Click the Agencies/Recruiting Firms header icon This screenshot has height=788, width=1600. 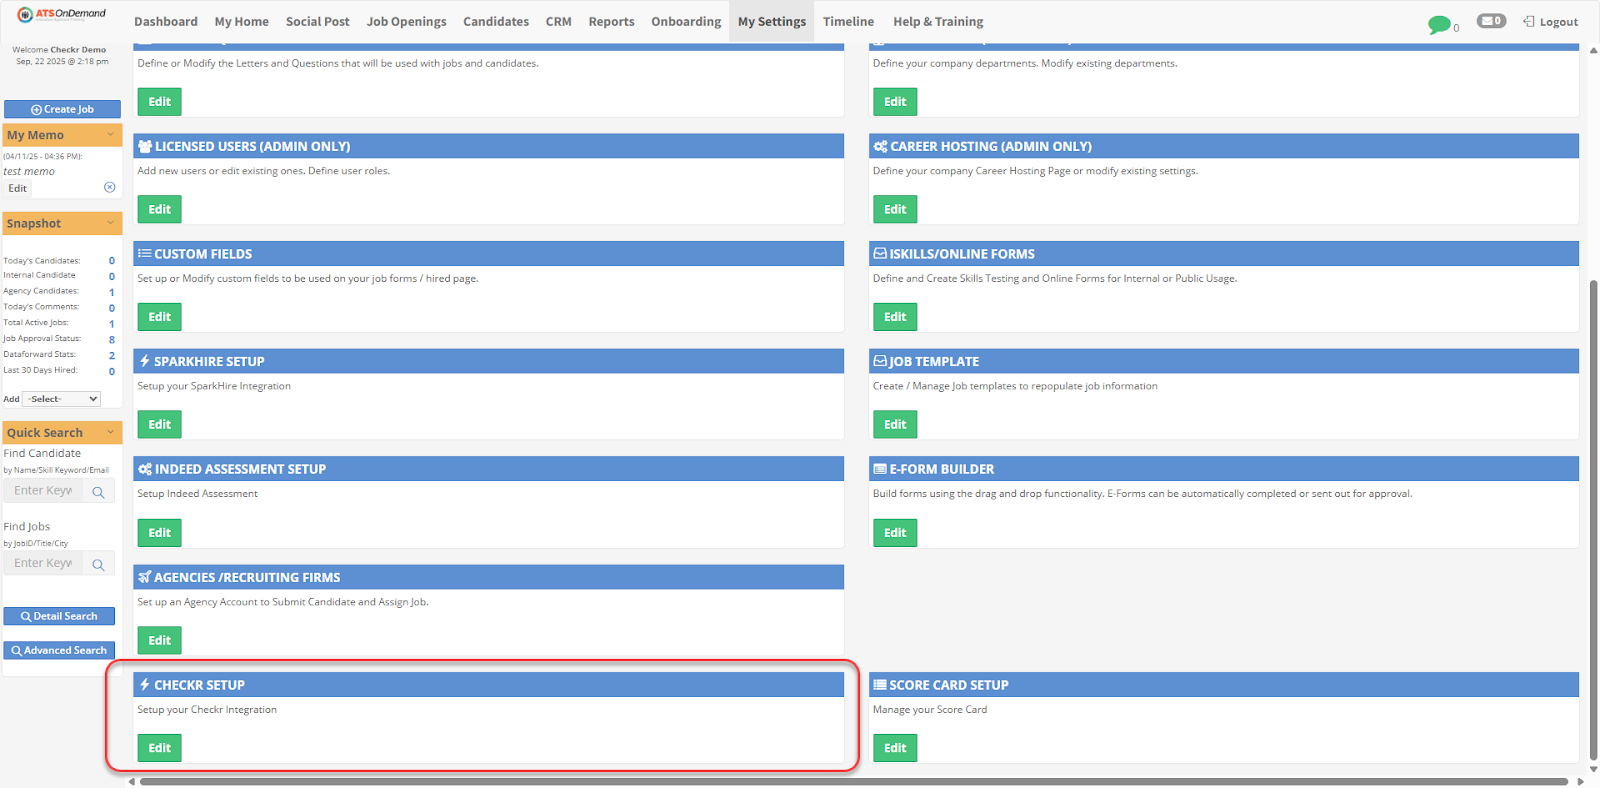(145, 577)
